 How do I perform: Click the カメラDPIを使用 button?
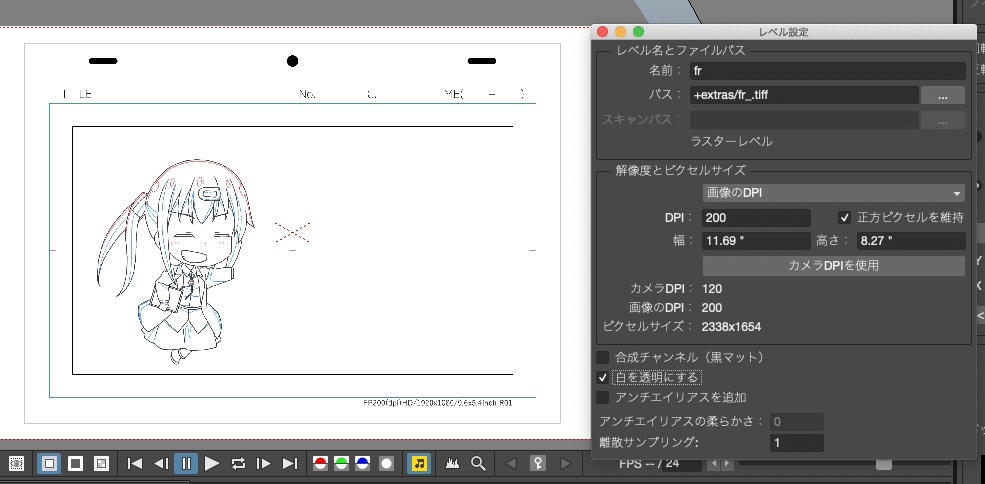834,265
